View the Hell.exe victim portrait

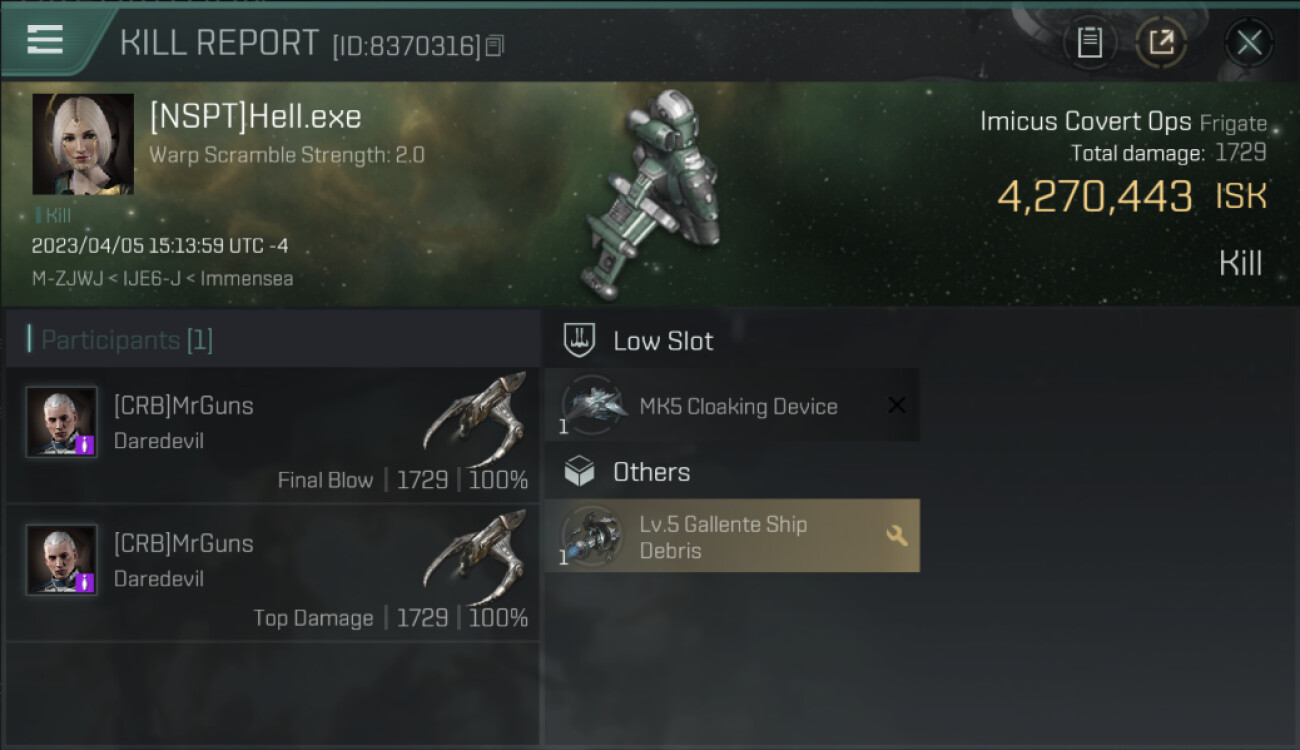[x=83, y=144]
